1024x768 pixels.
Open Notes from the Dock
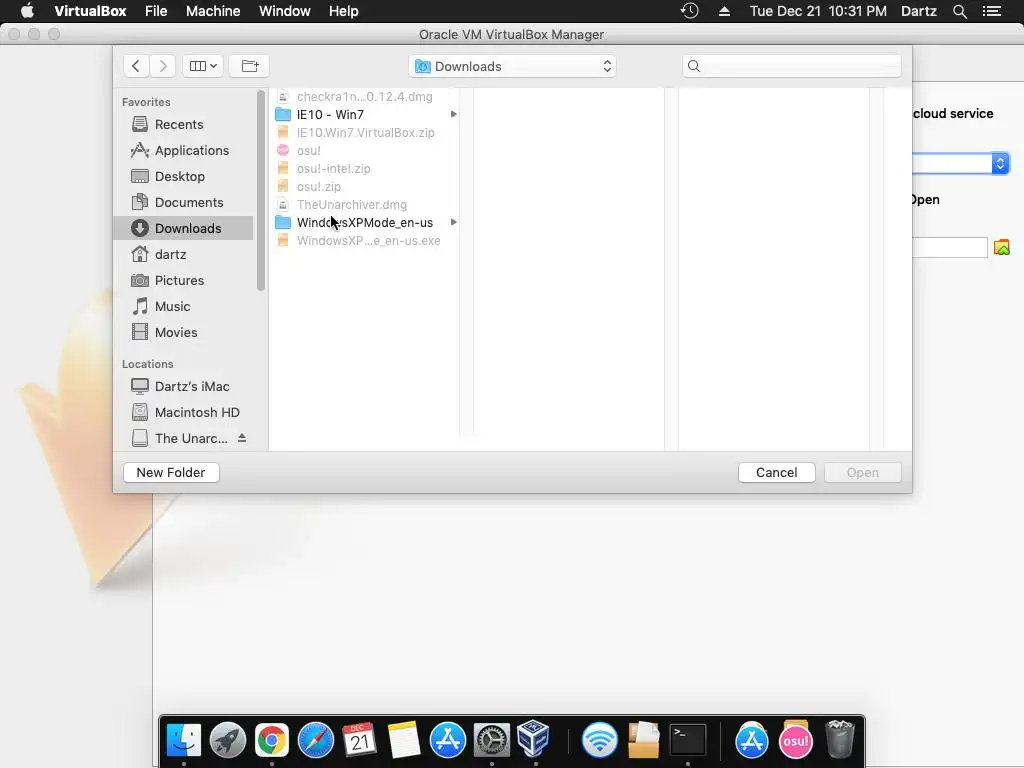(404, 741)
